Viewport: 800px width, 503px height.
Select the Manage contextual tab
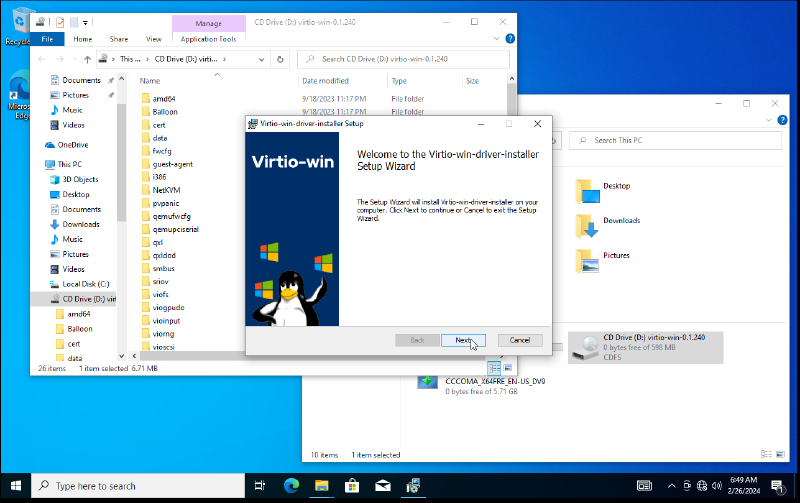209,23
